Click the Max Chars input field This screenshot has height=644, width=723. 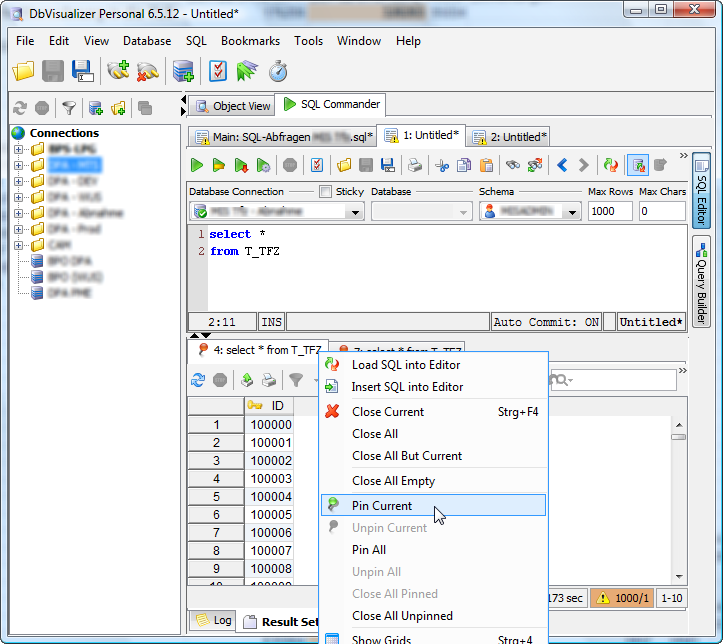point(662,212)
